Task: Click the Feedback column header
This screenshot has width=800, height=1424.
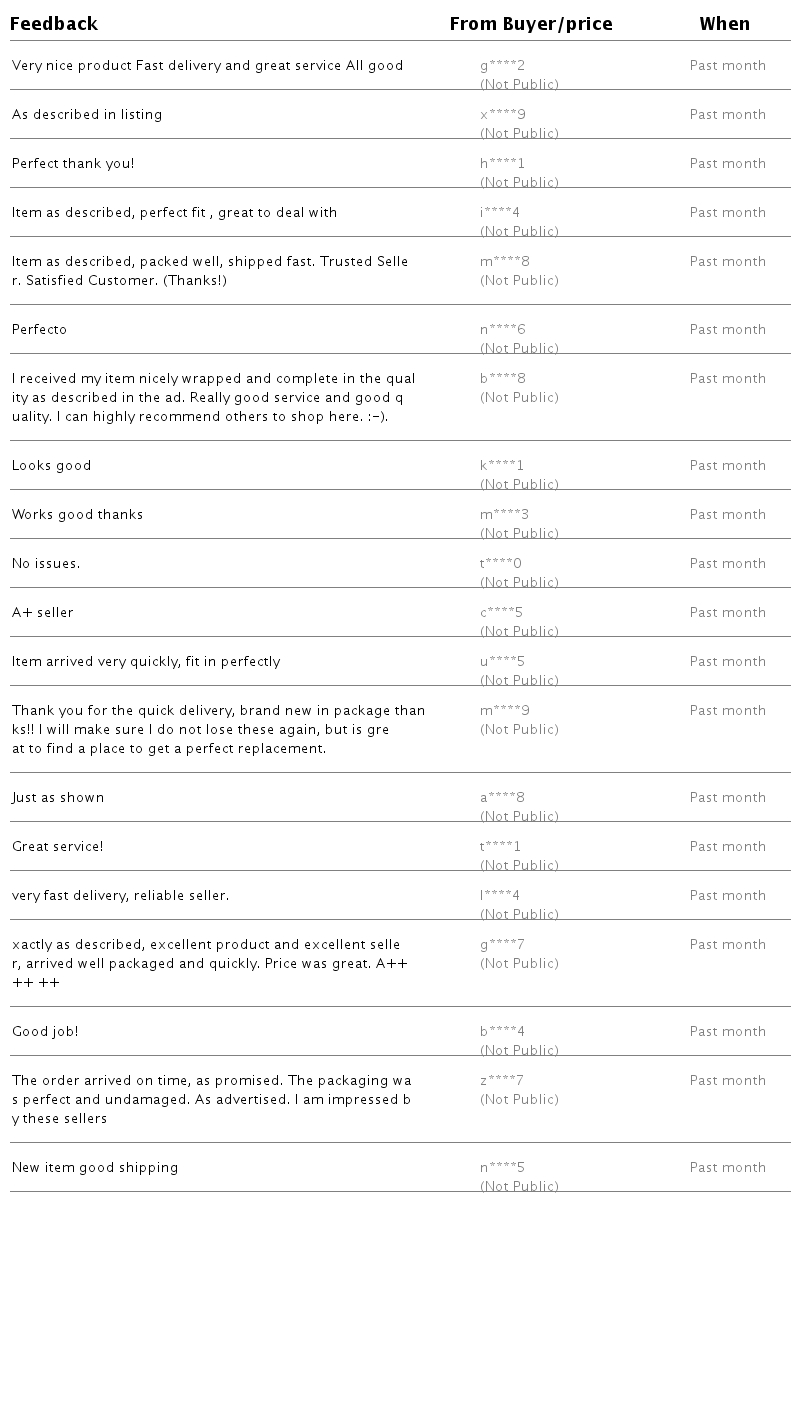Action: [x=54, y=24]
